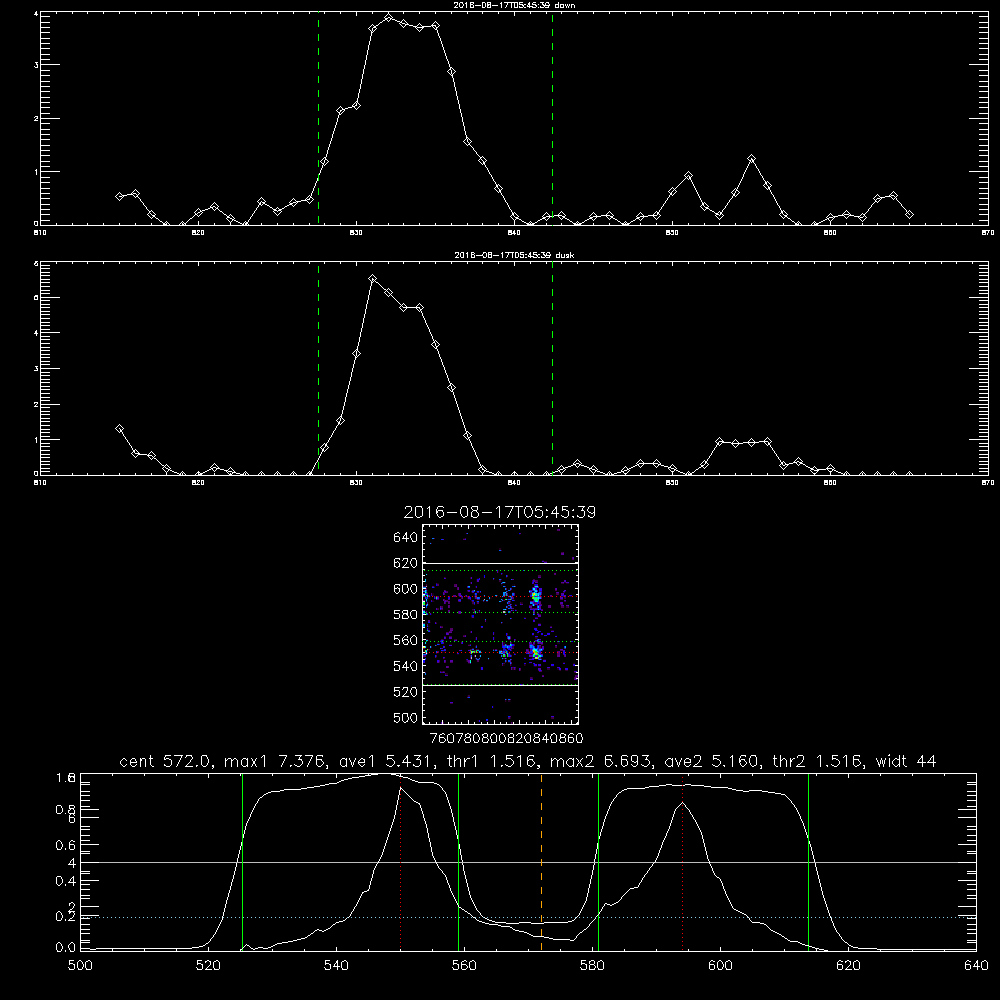Click the peak diamond marker in dusk plot
This screenshot has width=1000, height=1000.
tap(372, 279)
